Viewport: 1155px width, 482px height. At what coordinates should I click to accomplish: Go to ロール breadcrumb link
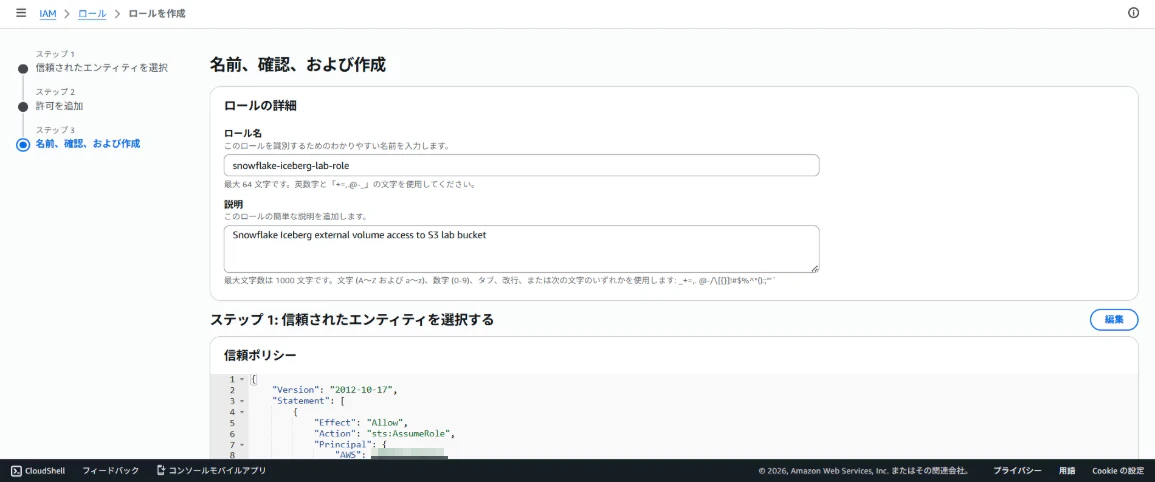coord(92,14)
